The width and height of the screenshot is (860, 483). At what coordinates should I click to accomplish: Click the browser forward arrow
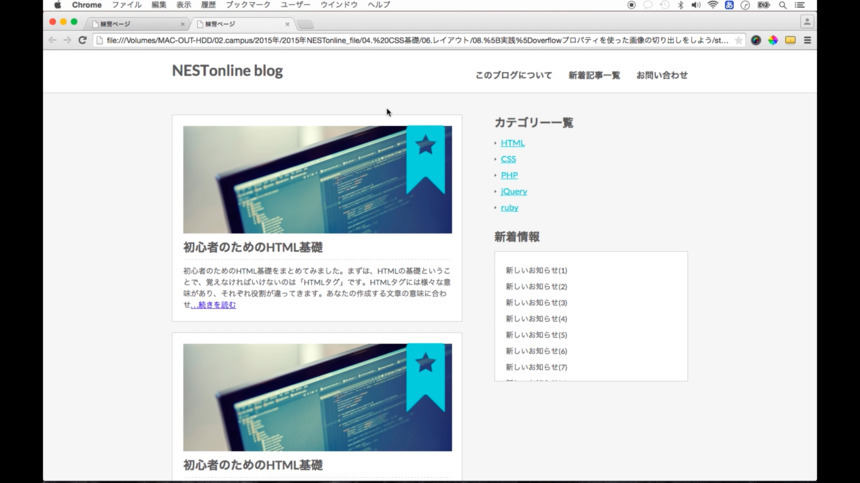click(67, 40)
